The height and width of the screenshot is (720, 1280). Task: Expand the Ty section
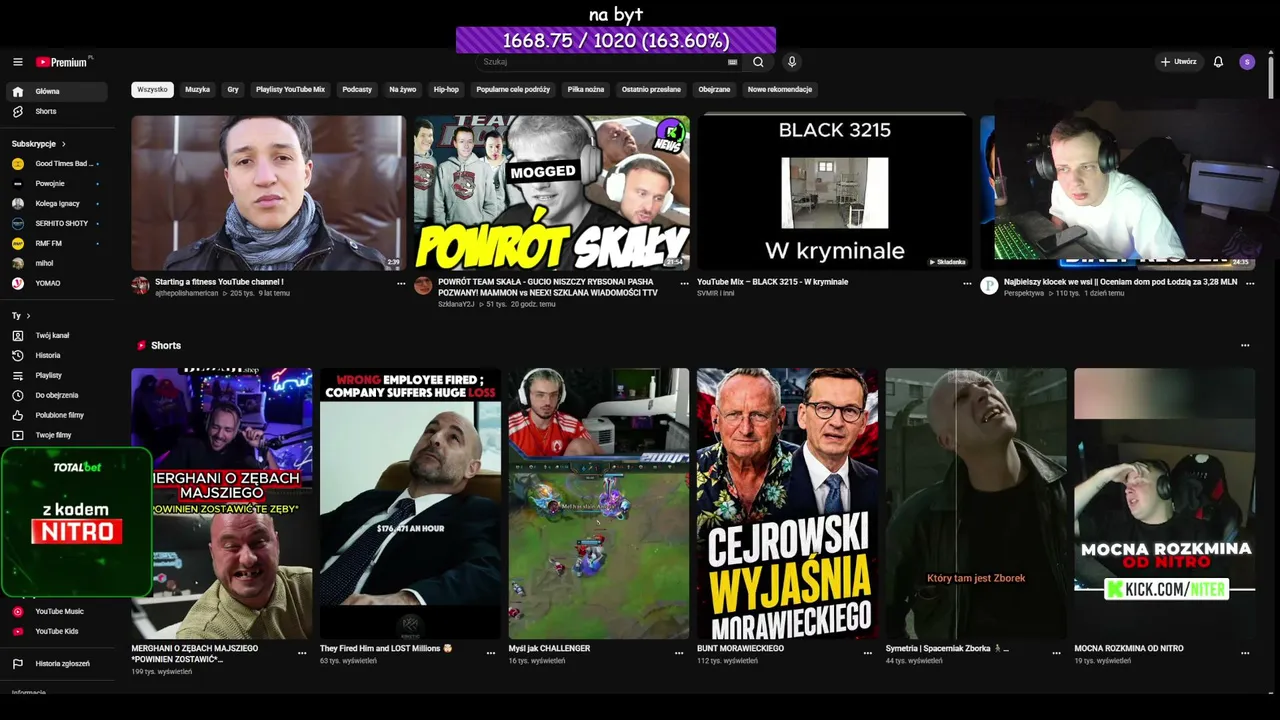point(21,316)
